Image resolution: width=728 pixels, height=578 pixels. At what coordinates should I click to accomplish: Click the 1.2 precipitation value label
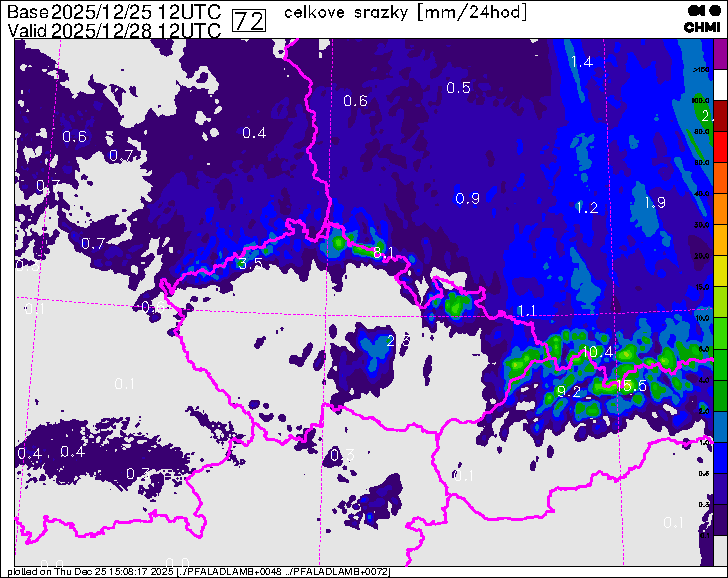point(587,207)
